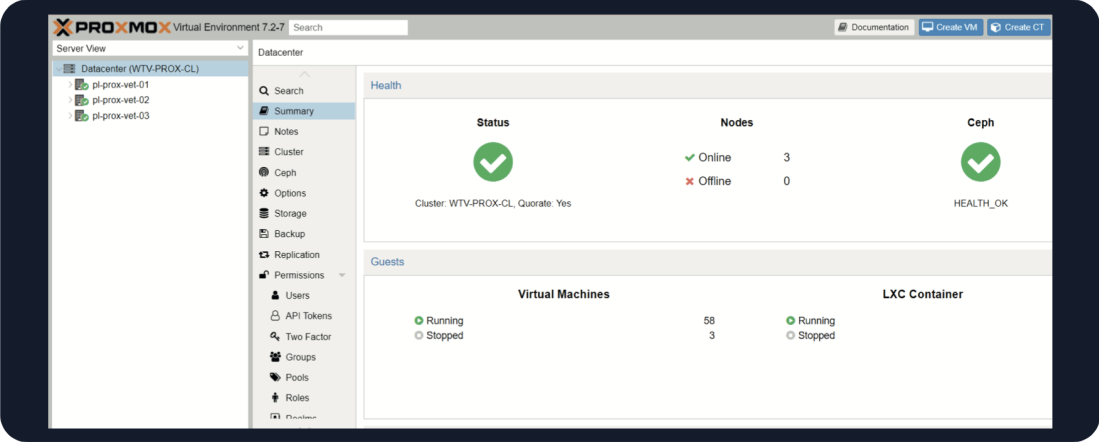The height and width of the screenshot is (442, 1099).
Task: Click the LXC Container Running icon
Action: [790, 321]
